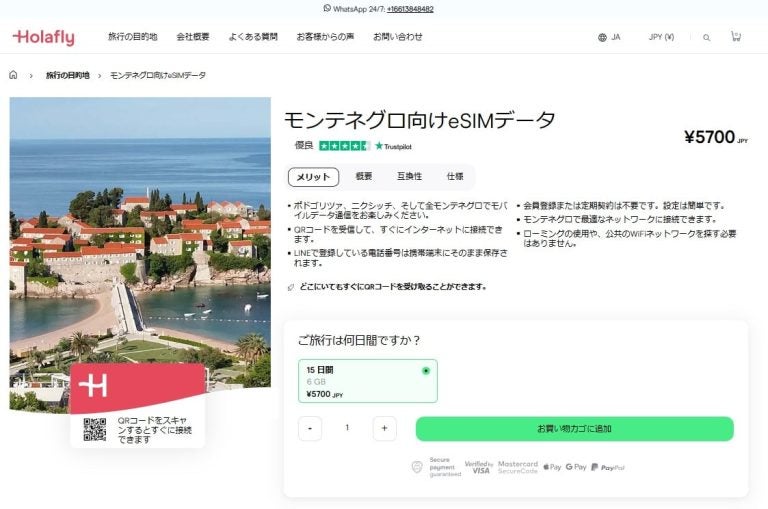Switch to the メリット tab
Screen dimensions: 768x509
coord(313,177)
